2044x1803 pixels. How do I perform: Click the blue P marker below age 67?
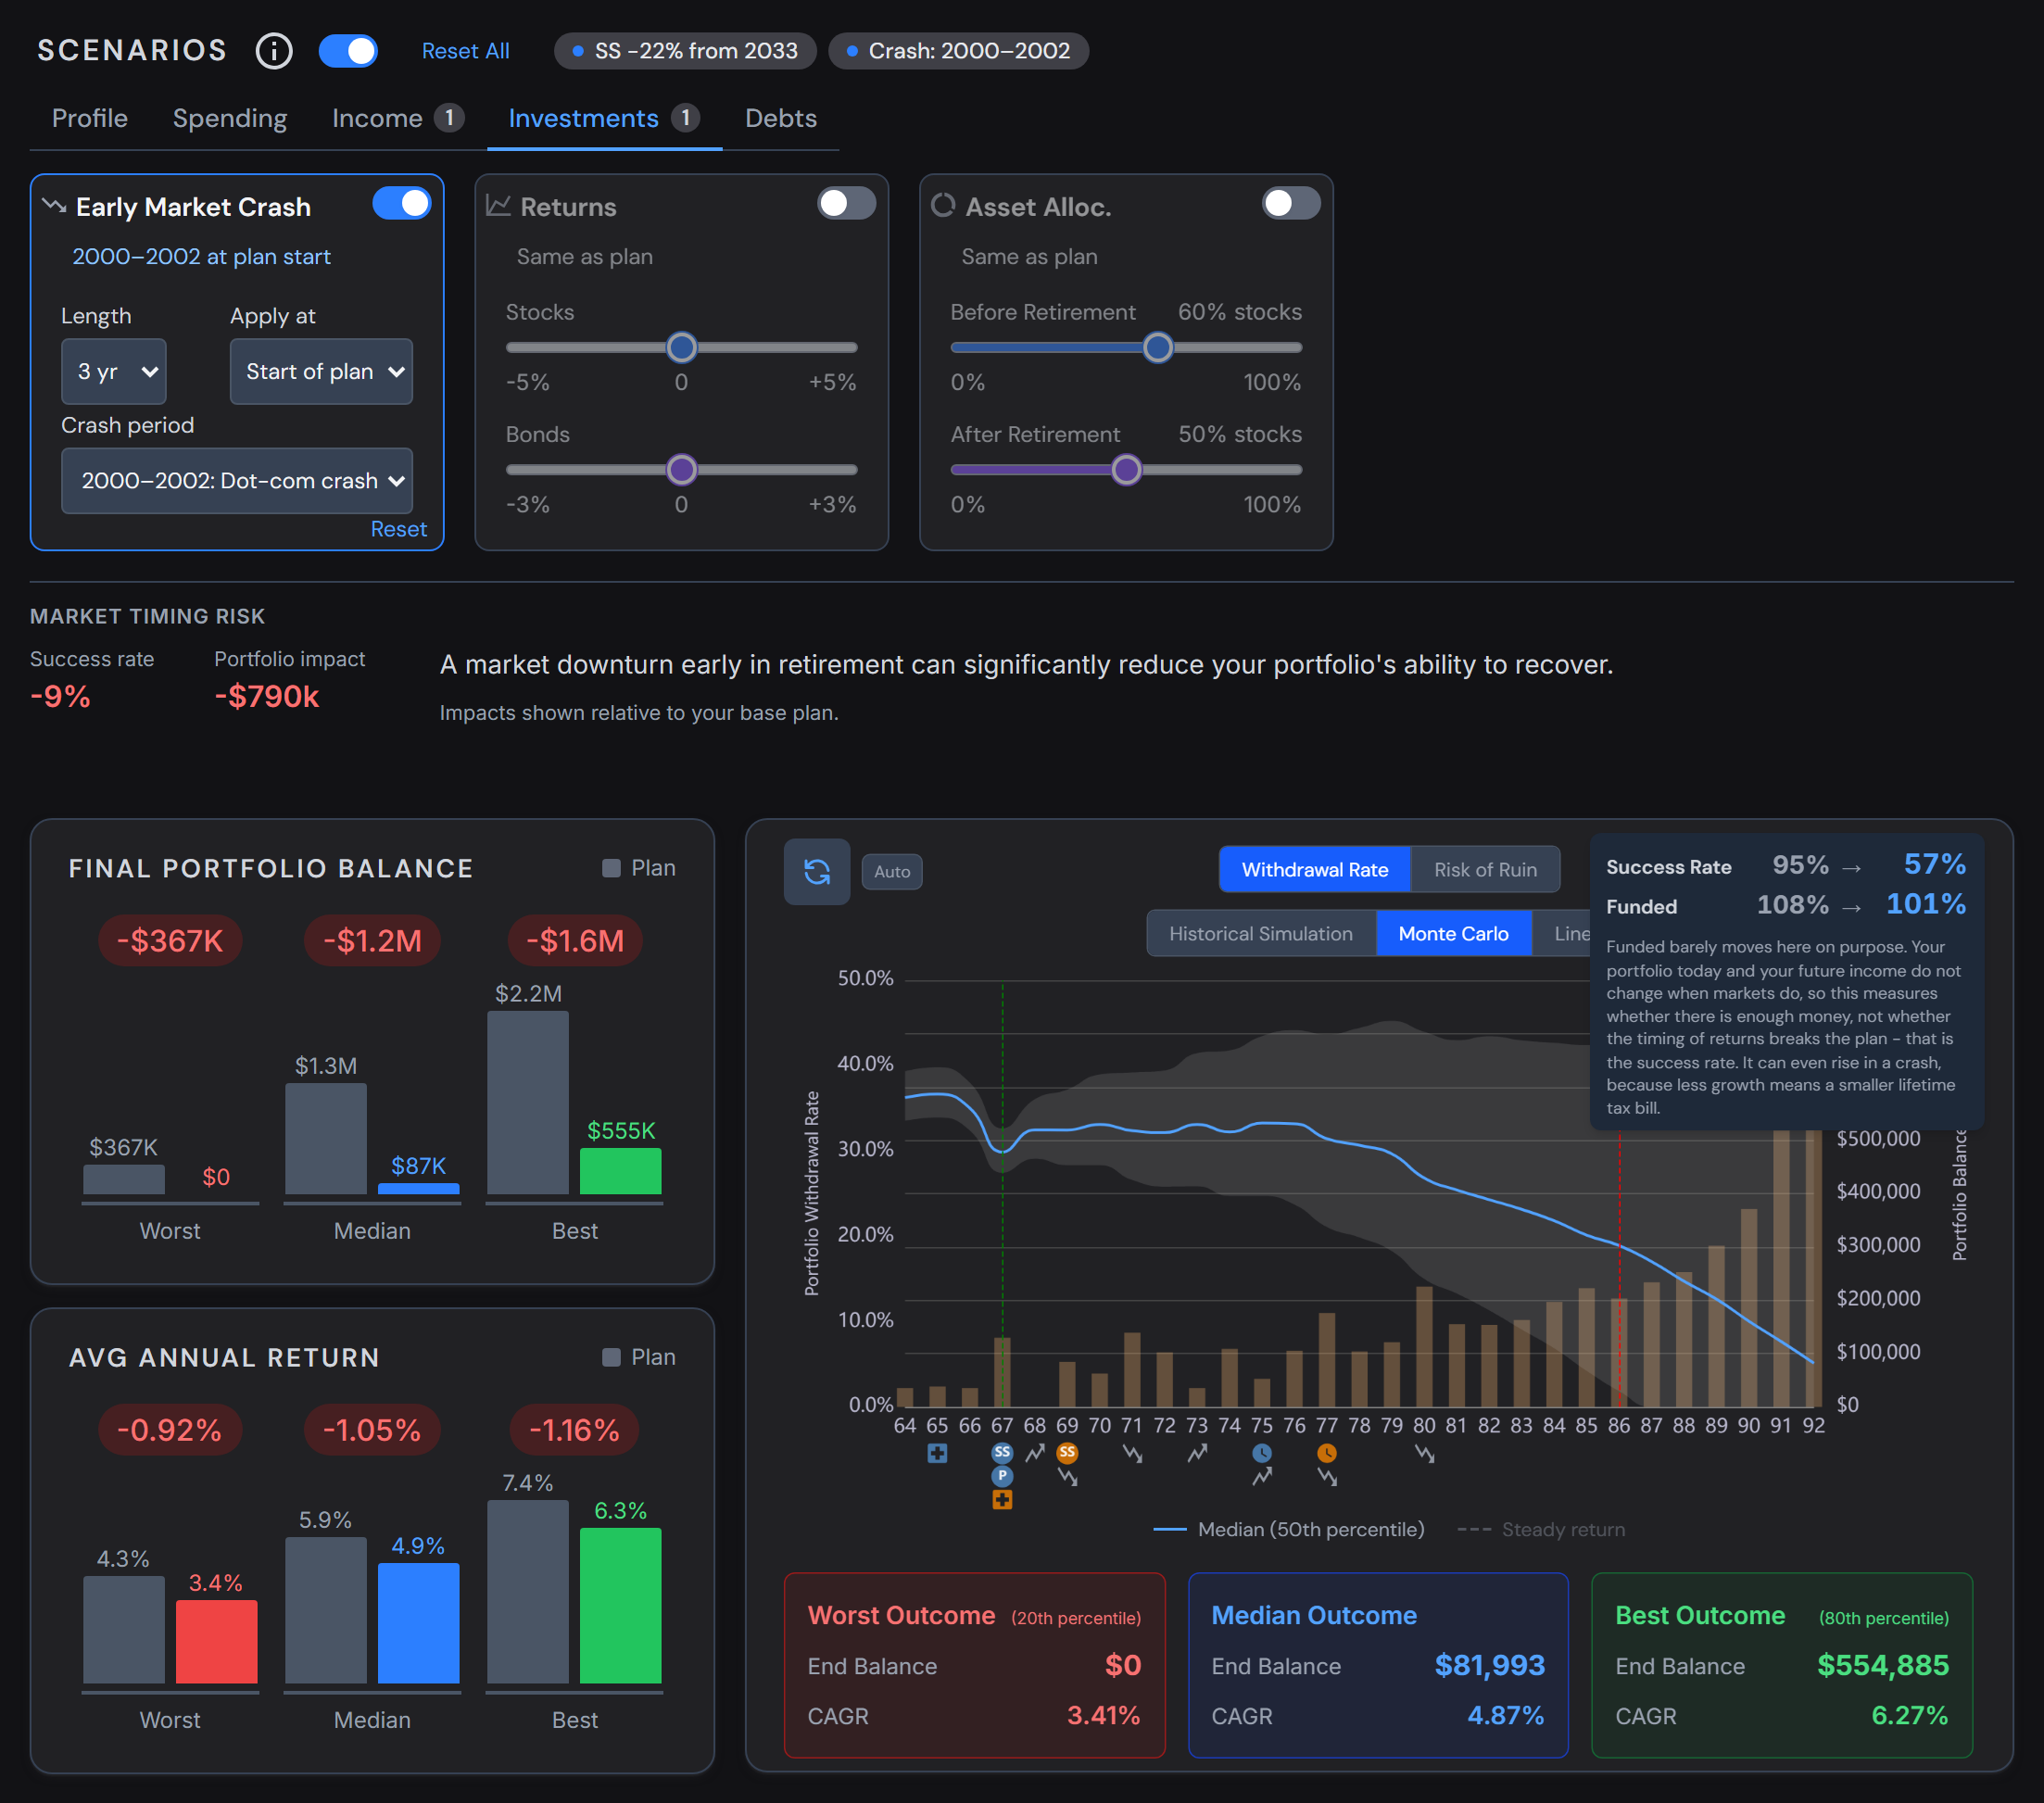pyautogui.click(x=1002, y=1476)
